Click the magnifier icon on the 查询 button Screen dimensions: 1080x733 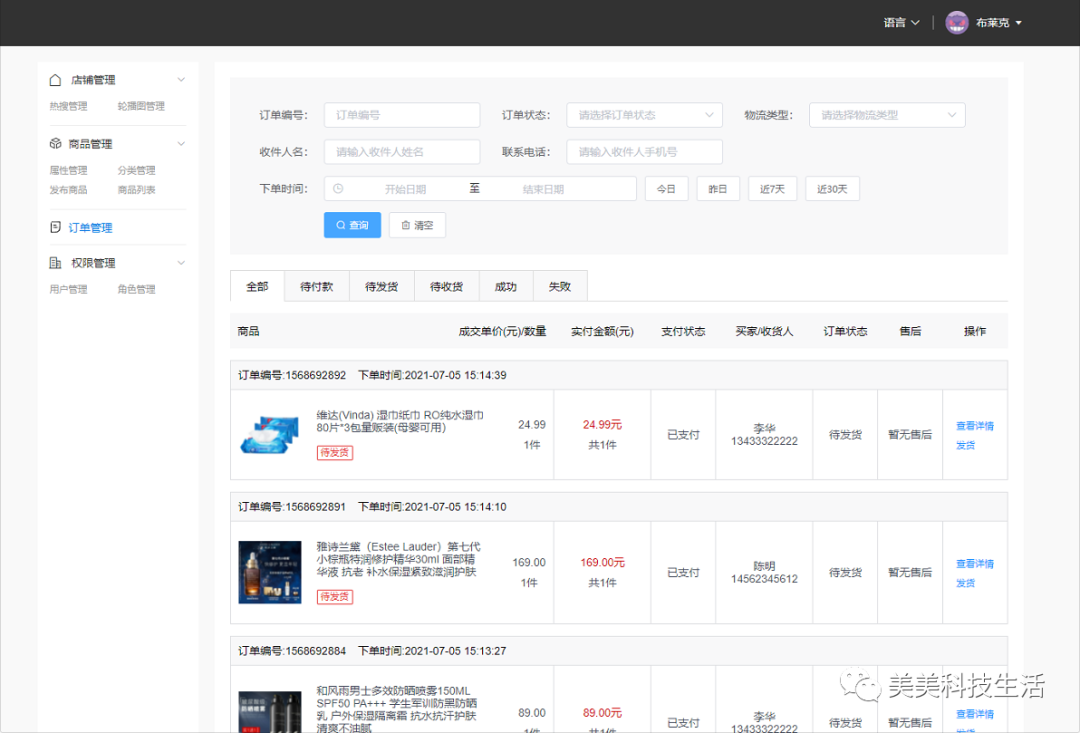(339, 225)
